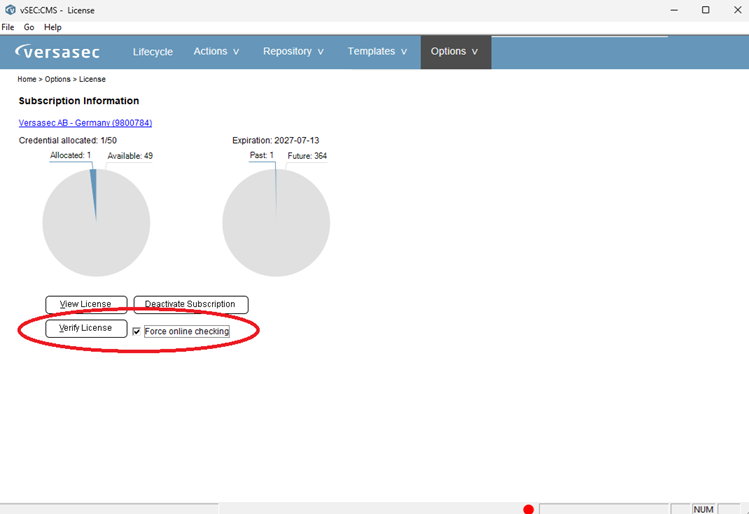Click the 'Past: 1' chart label
The image size is (749, 514).
262,155
